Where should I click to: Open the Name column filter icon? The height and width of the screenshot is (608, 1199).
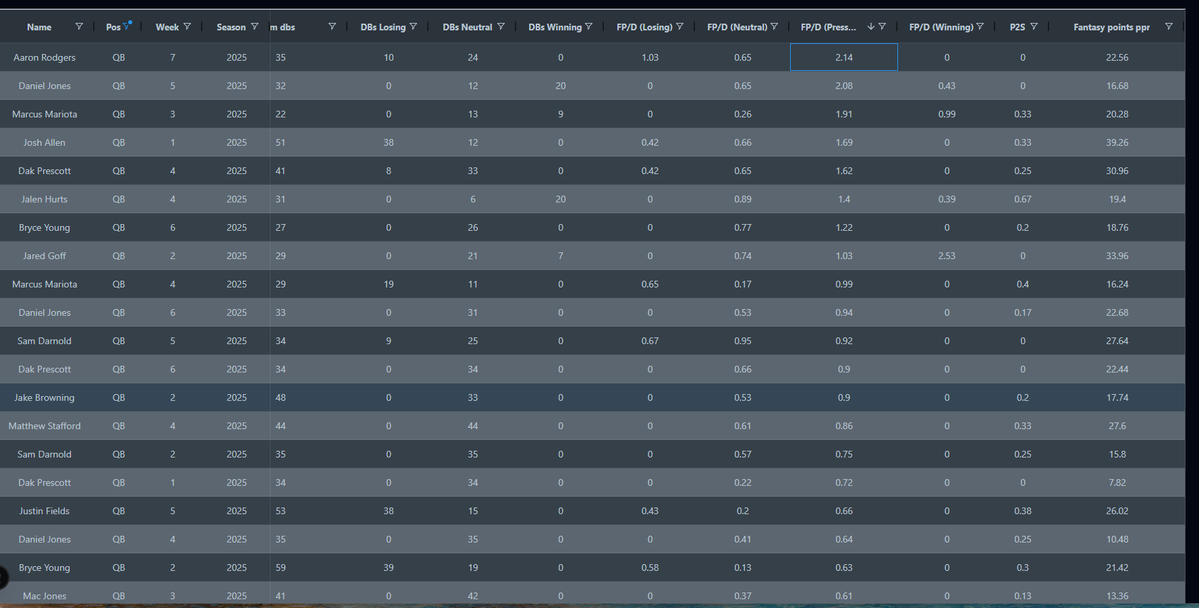[x=79, y=27]
